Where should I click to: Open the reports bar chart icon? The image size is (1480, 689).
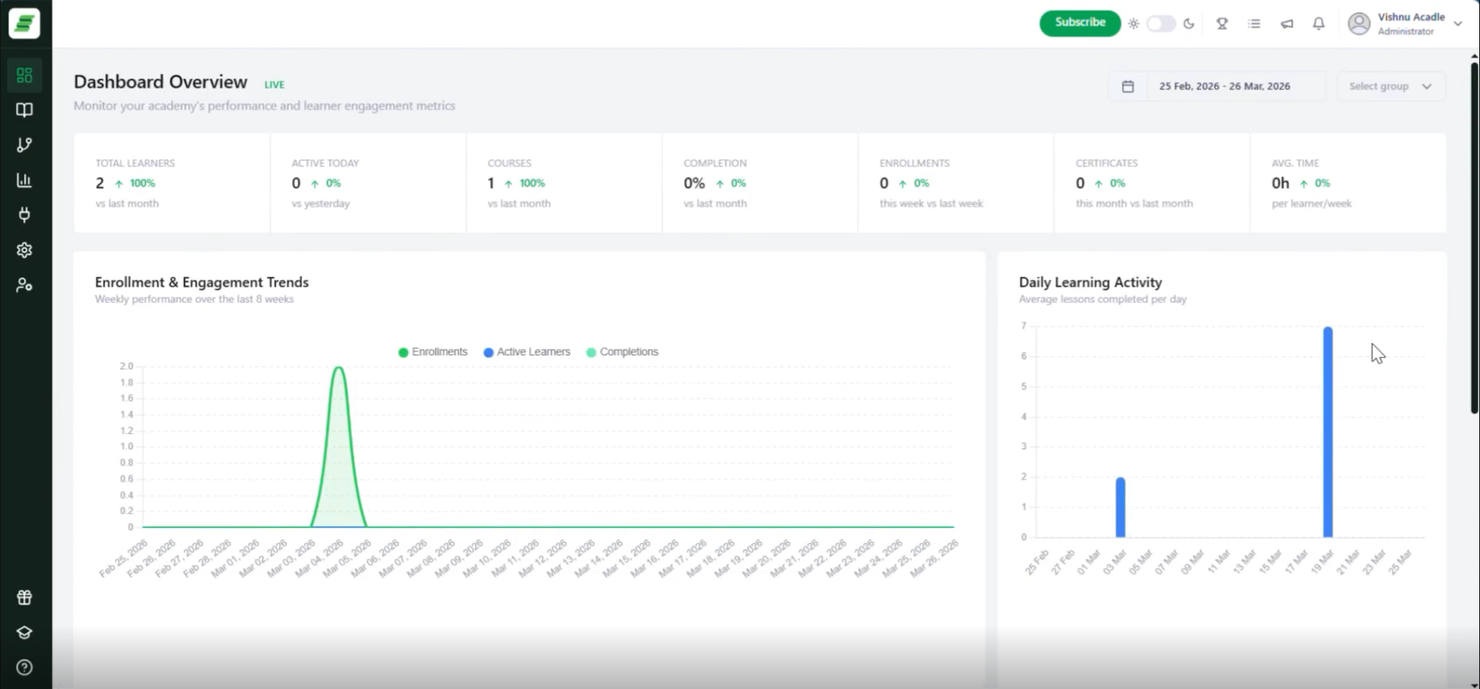click(x=24, y=180)
